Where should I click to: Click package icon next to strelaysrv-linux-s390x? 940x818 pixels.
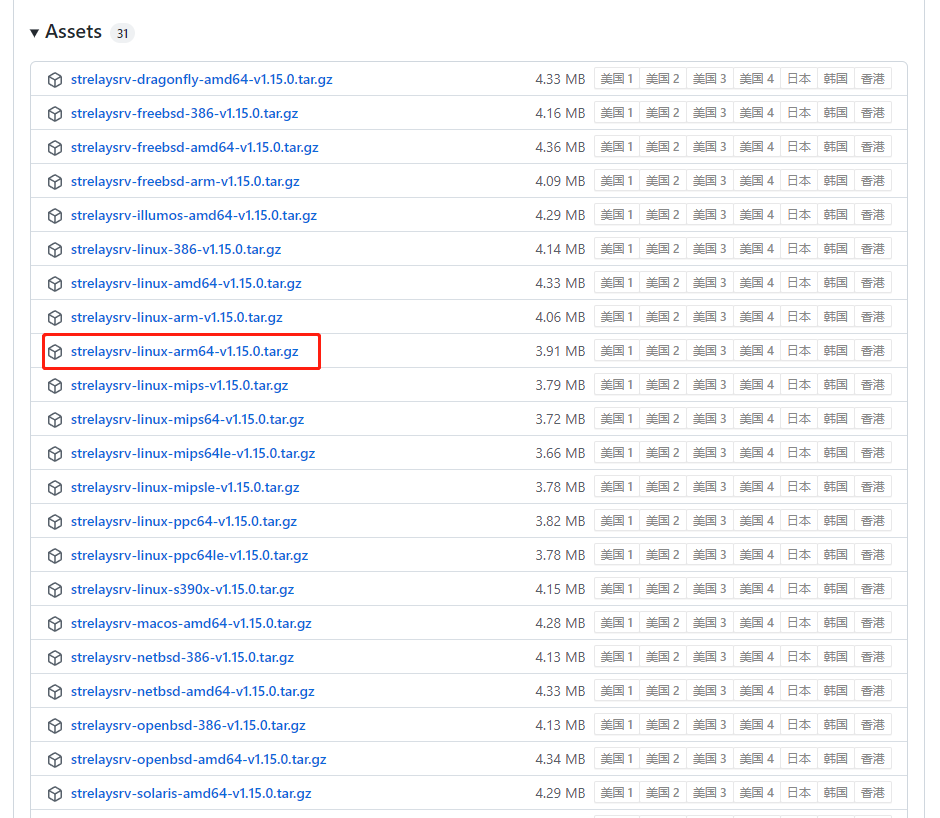point(55,590)
